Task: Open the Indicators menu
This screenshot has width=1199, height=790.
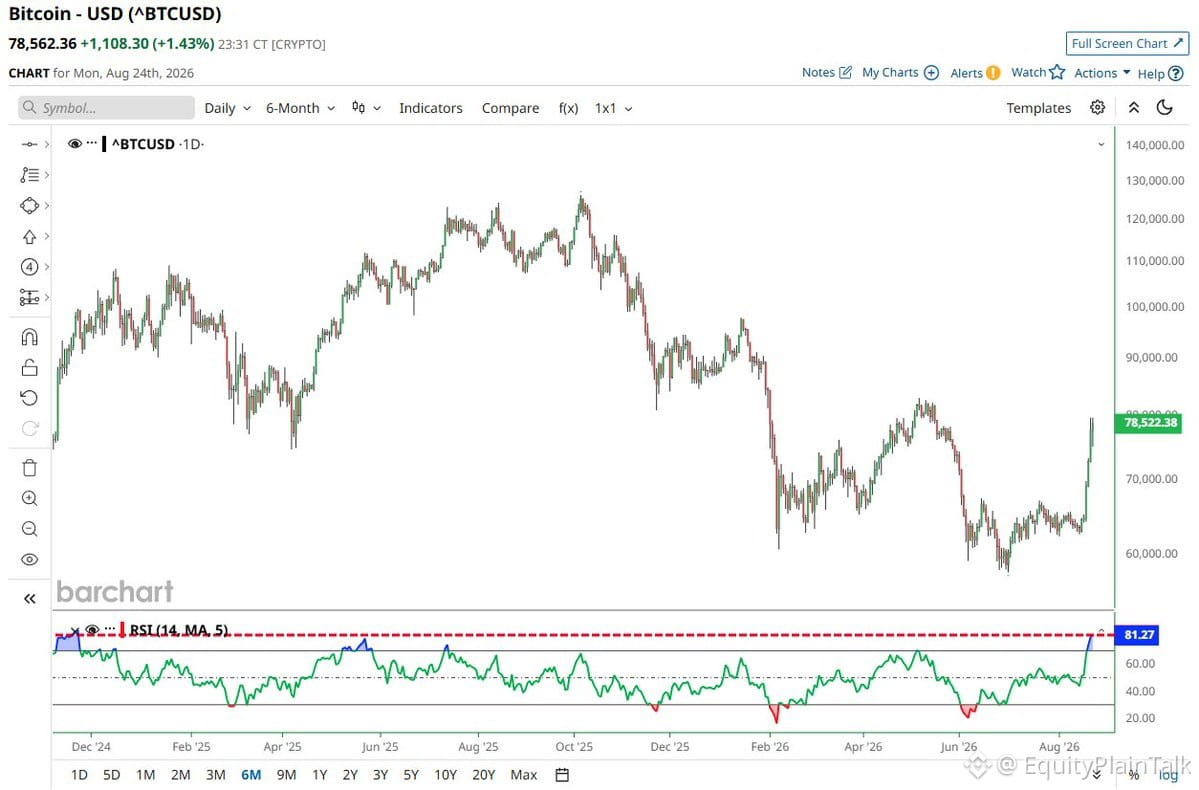Action: [x=431, y=108]
